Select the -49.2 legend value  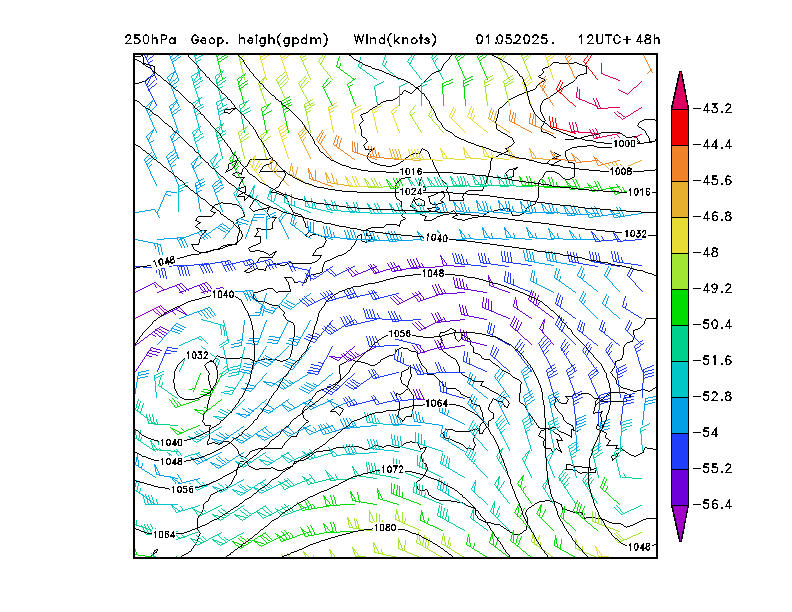[713, 288]
